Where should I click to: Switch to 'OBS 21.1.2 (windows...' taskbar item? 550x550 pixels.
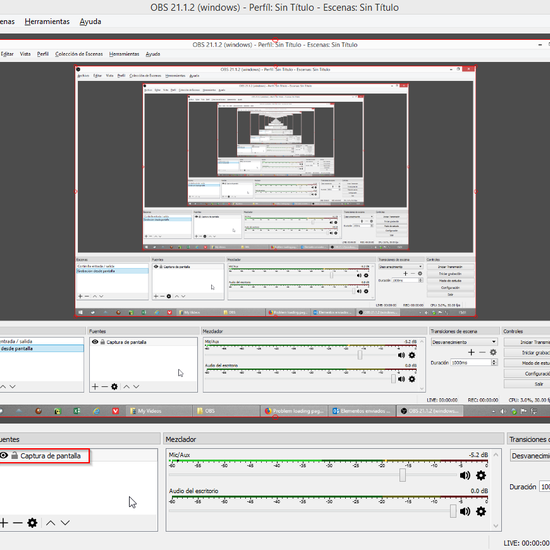click(430, 411)
